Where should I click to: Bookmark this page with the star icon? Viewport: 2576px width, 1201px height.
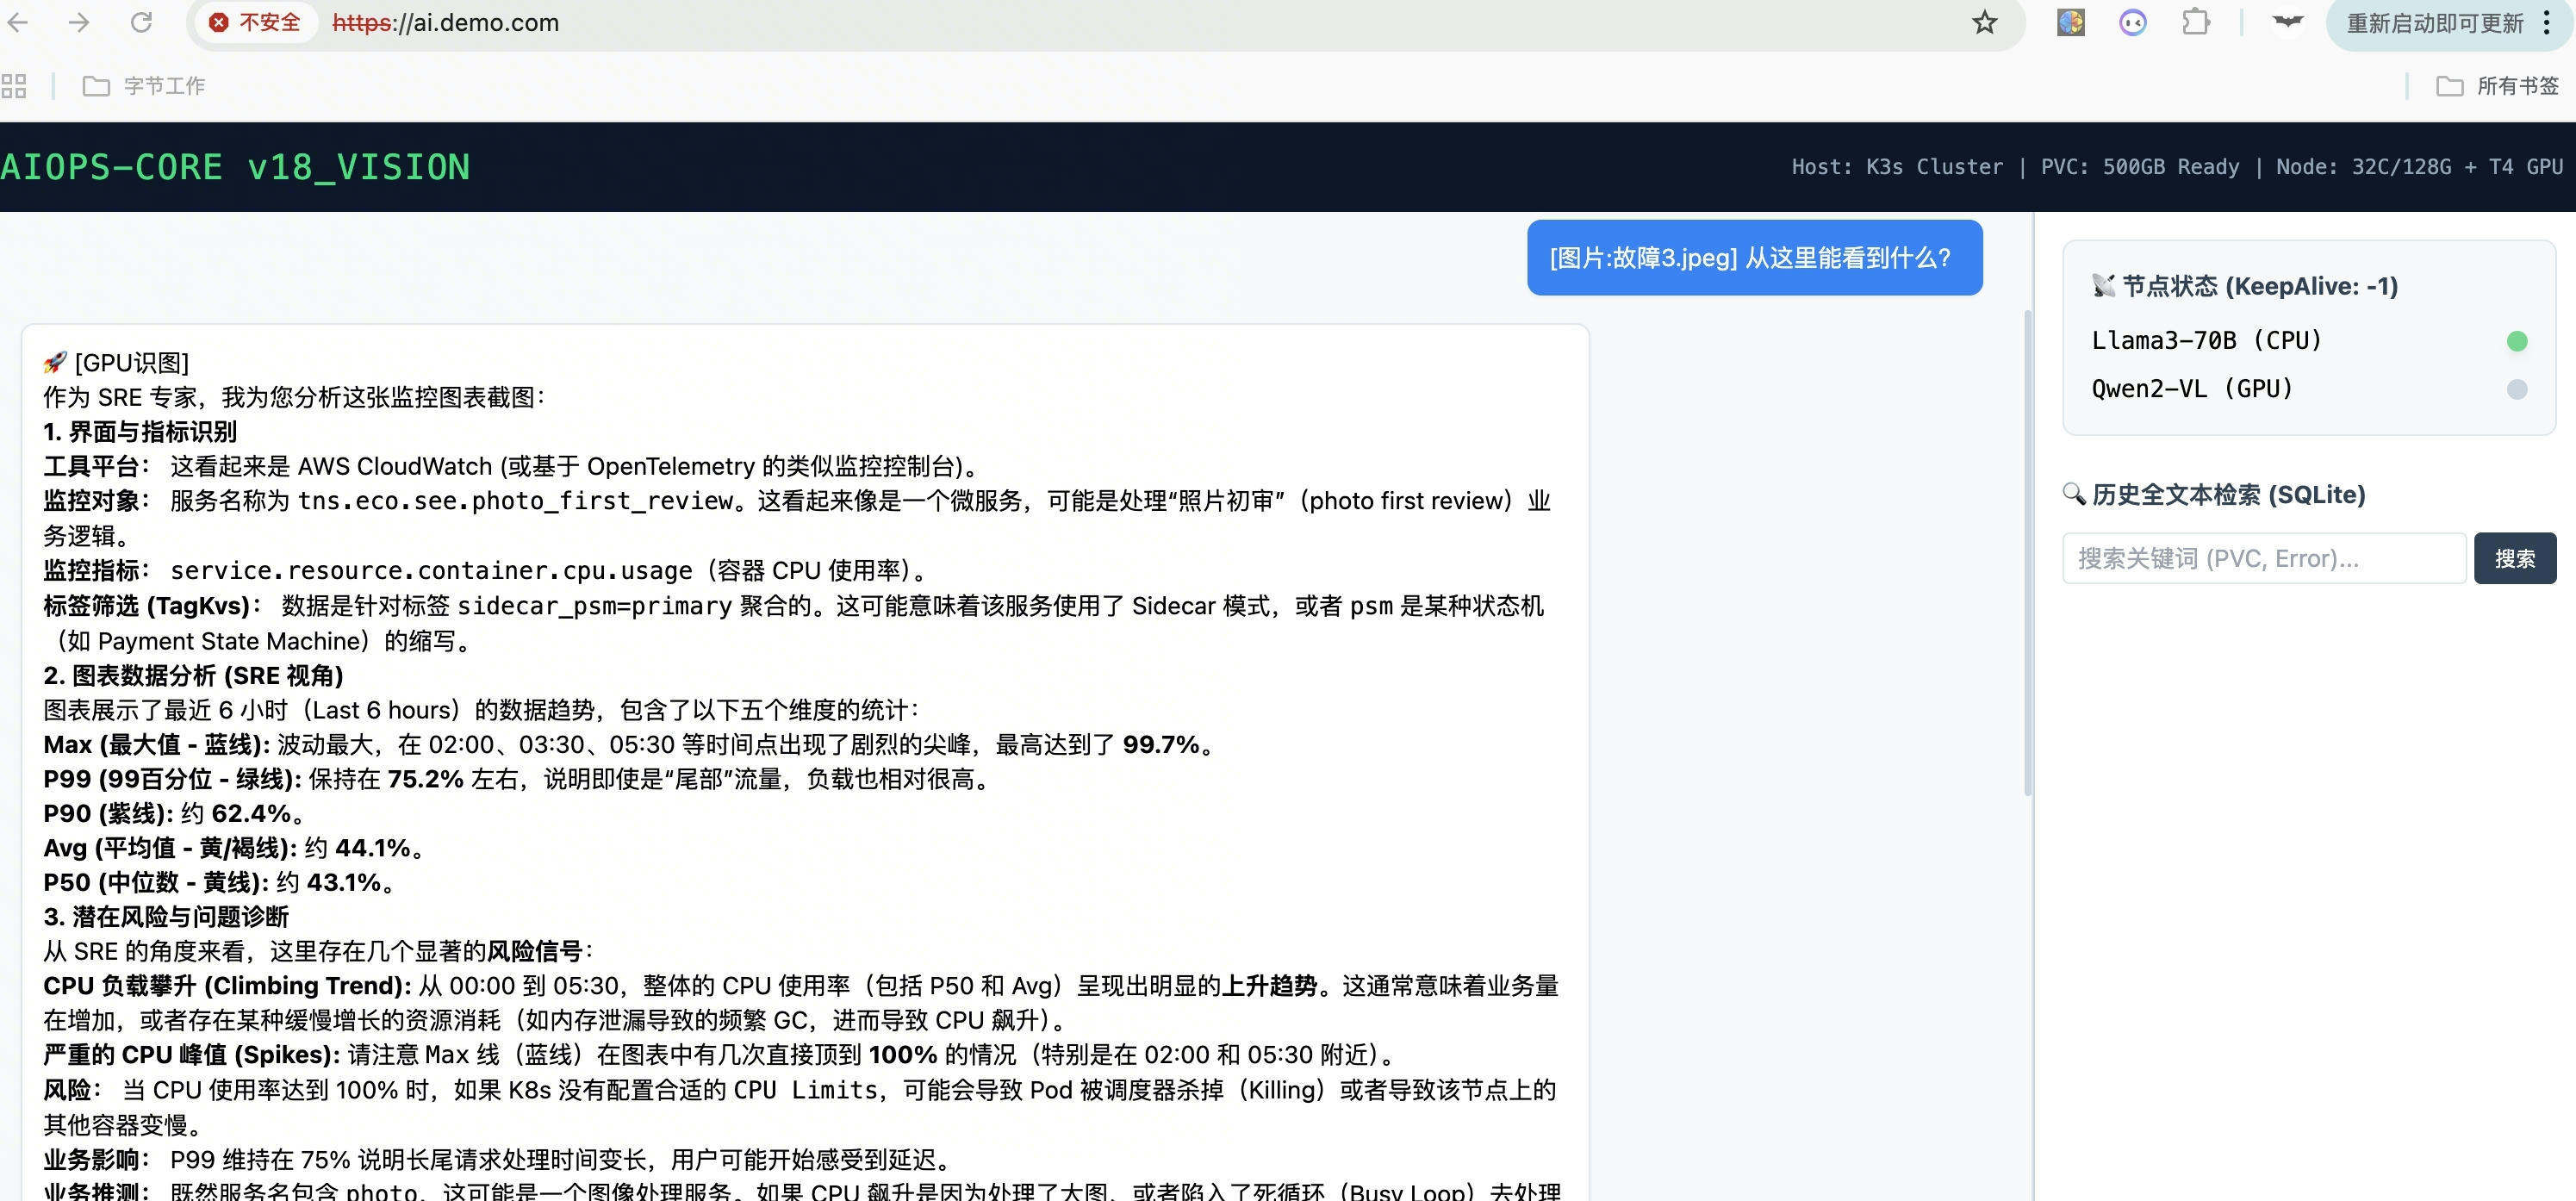tap(1984, 23)
